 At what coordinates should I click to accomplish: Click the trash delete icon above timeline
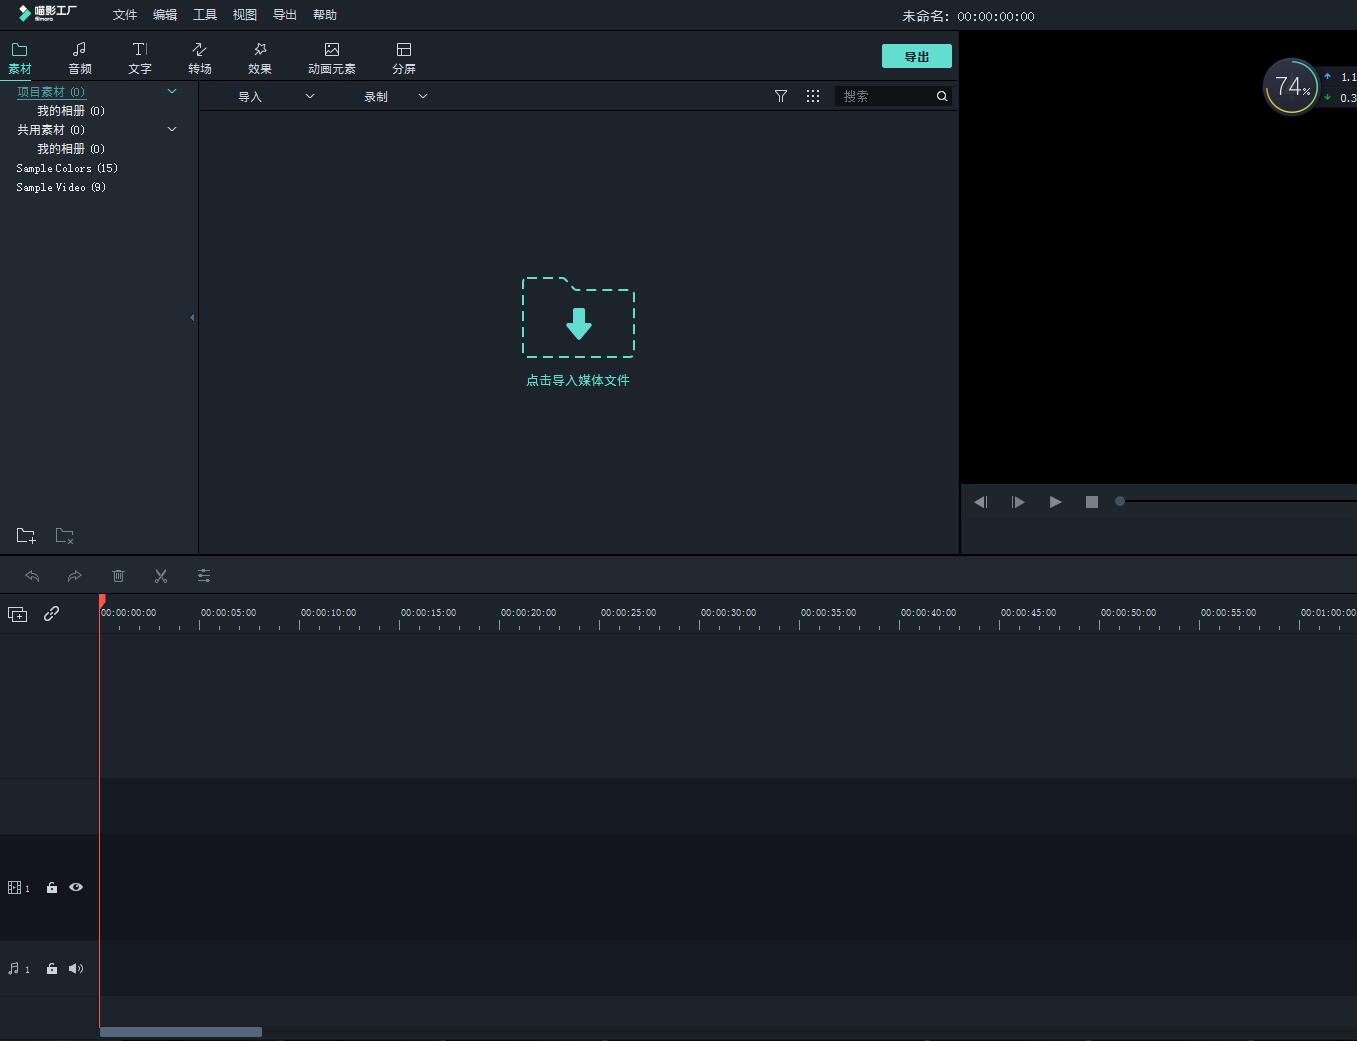click(x=118, y=576)
